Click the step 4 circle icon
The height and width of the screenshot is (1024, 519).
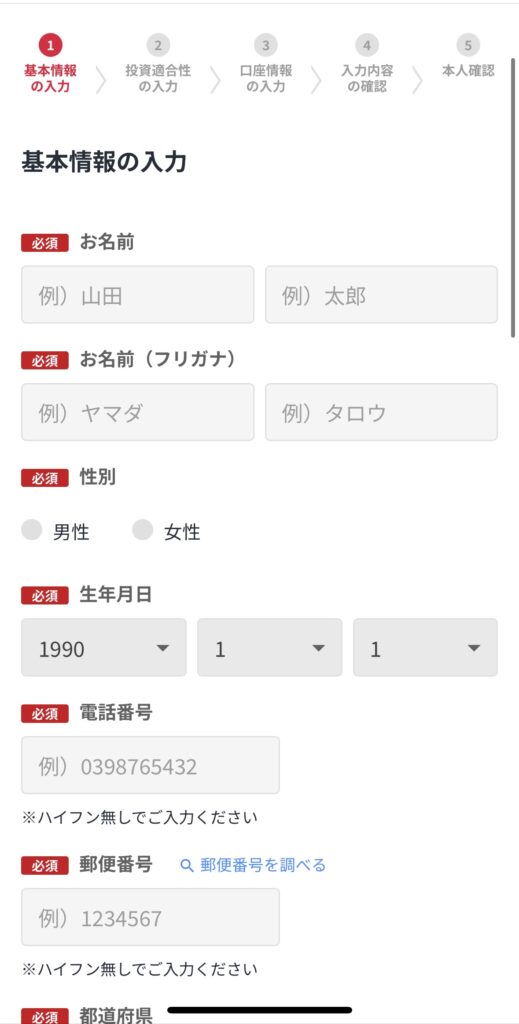pos(367,46)
